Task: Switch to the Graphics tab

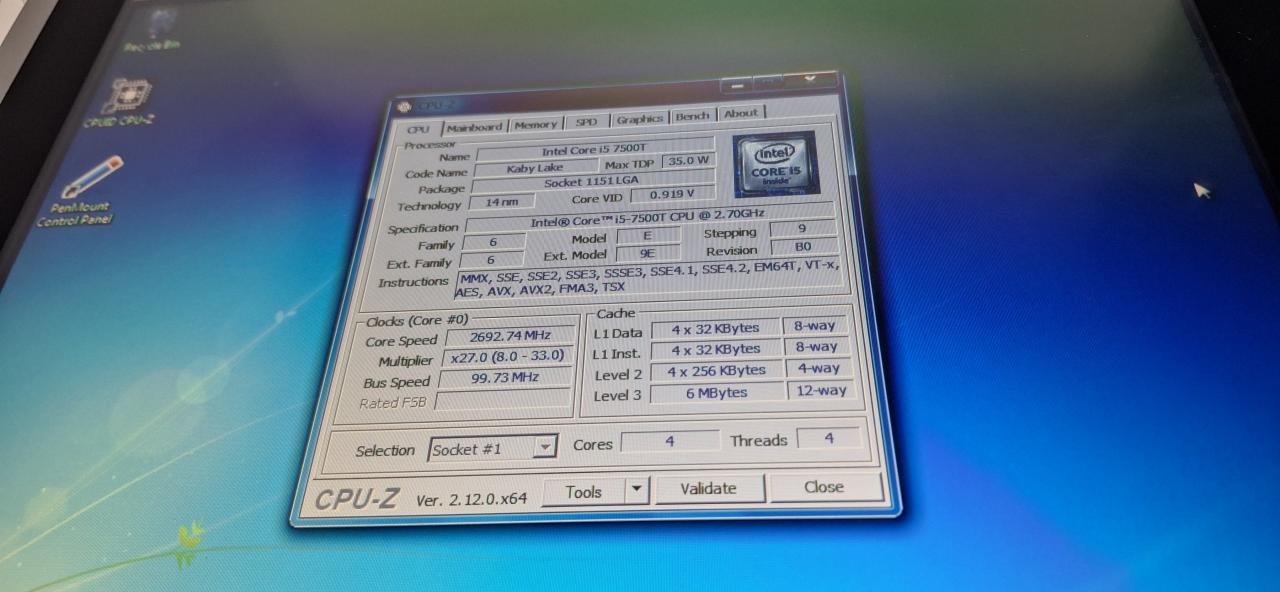Action: 639,119
